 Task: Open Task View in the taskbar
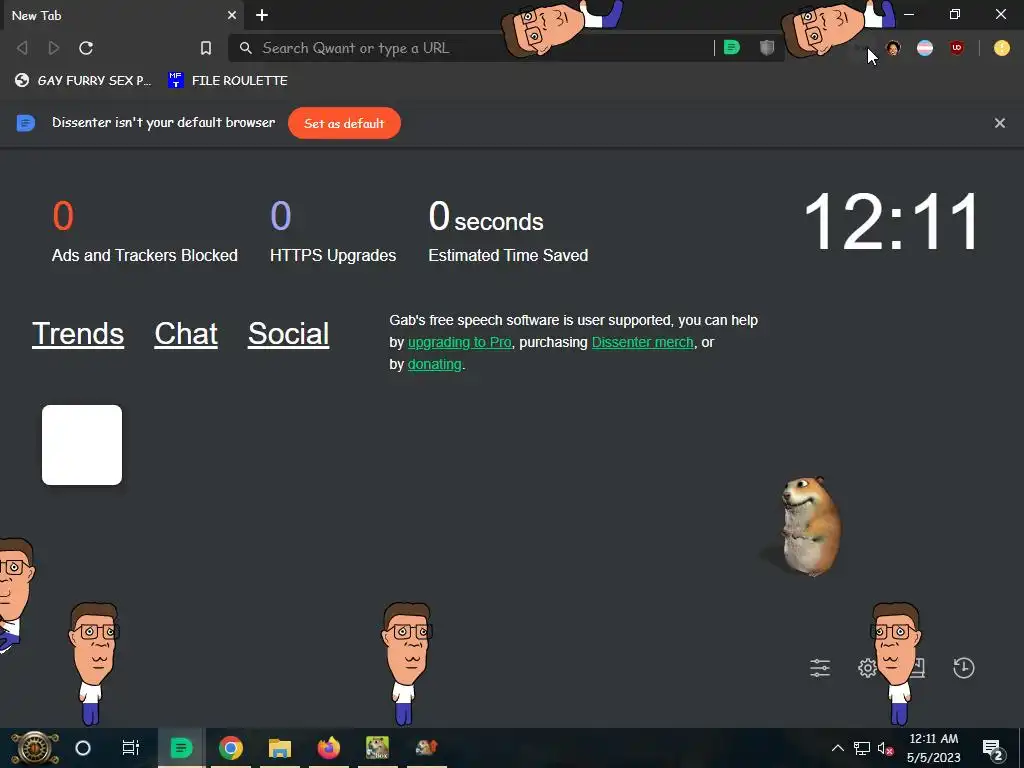click(x=131, y=748)
